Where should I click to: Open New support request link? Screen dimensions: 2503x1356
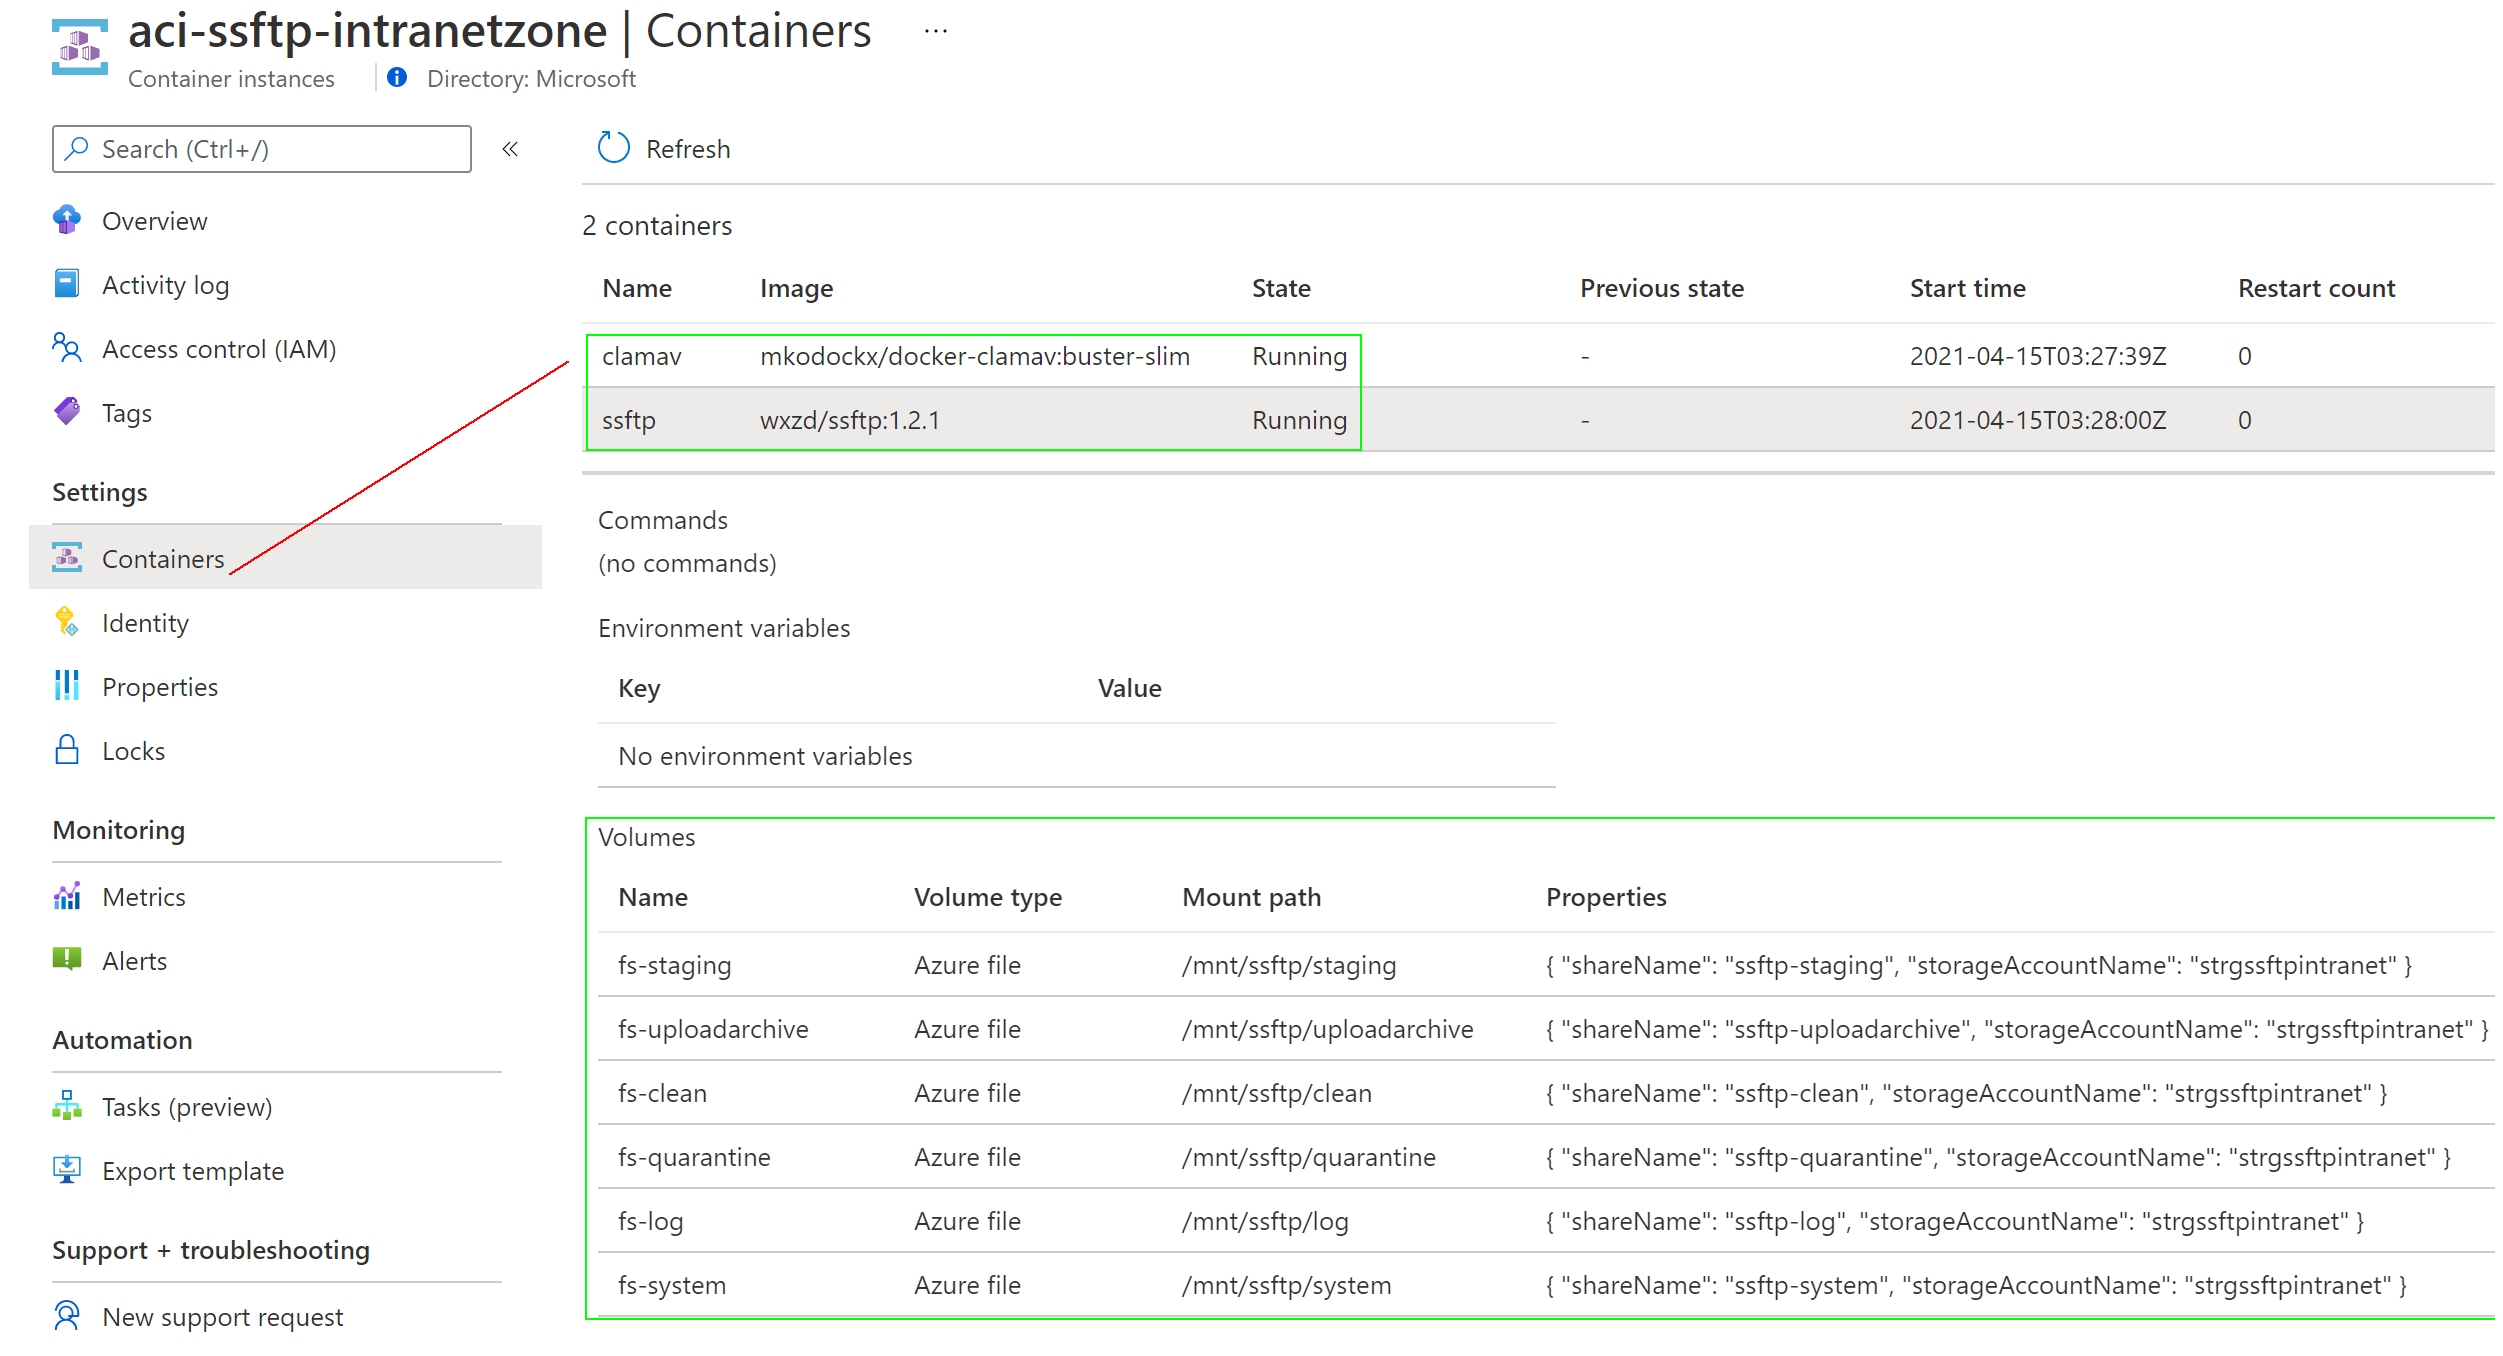(222, 1317)
